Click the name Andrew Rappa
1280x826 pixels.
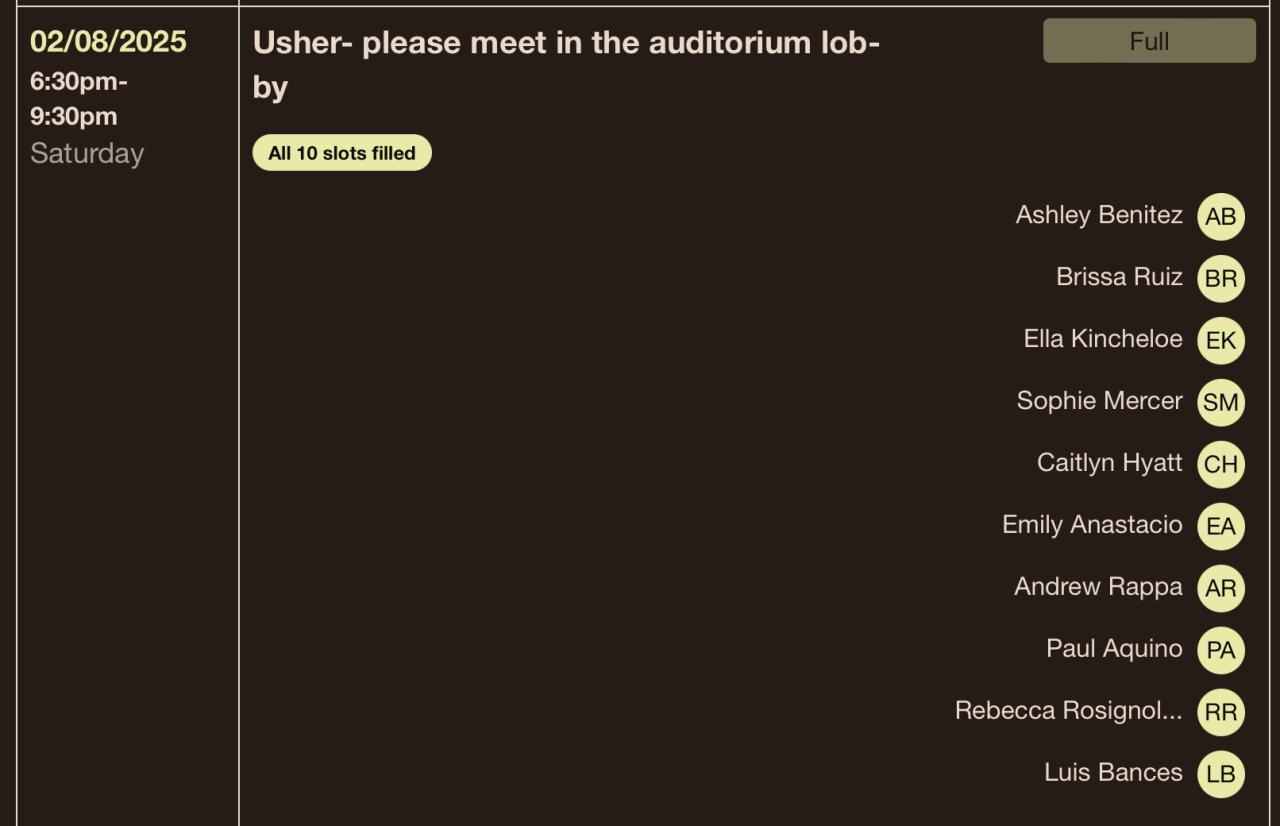click(x=1098, y=587)
